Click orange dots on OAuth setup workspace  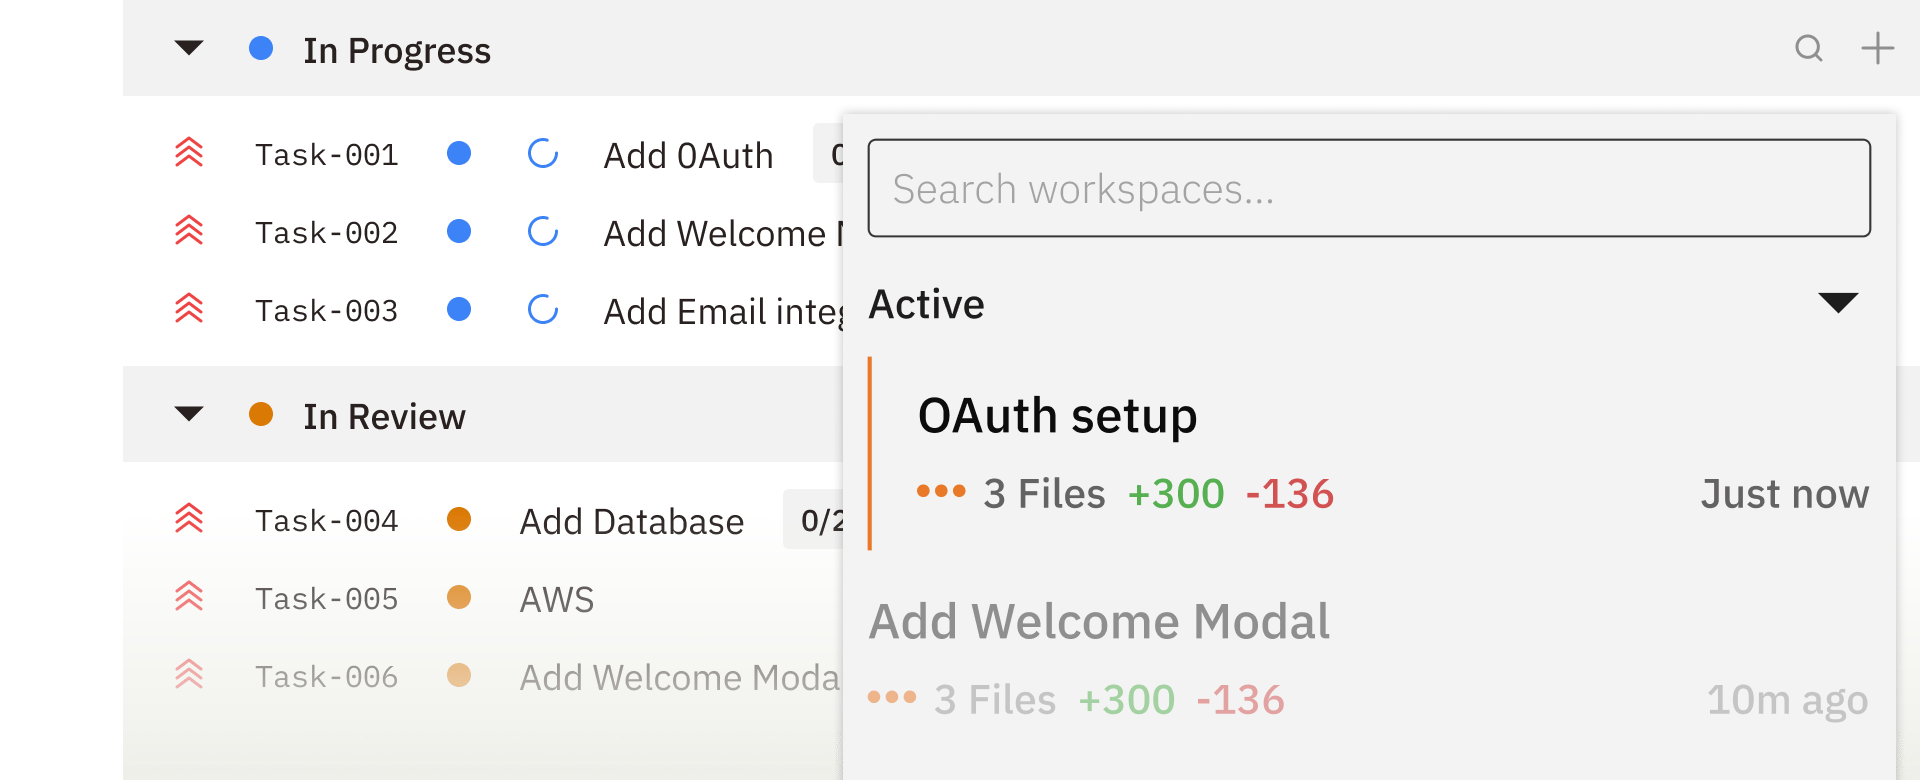941,491
